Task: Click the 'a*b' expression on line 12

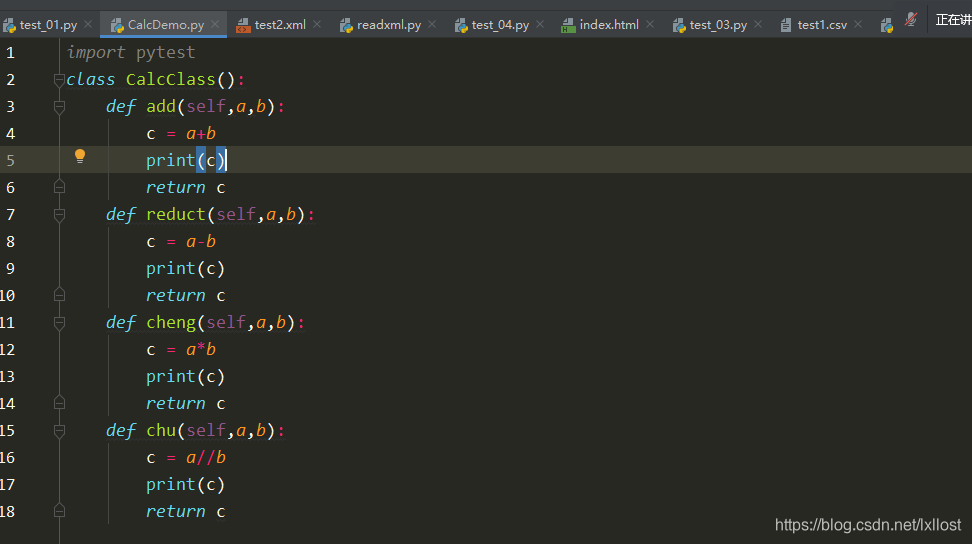Action: (201, 349)
